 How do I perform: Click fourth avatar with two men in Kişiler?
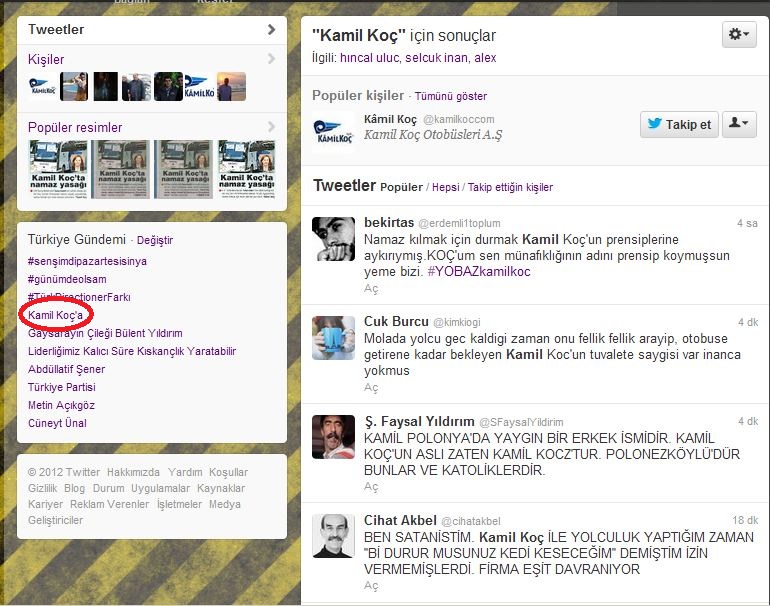(x=137, y=86)
